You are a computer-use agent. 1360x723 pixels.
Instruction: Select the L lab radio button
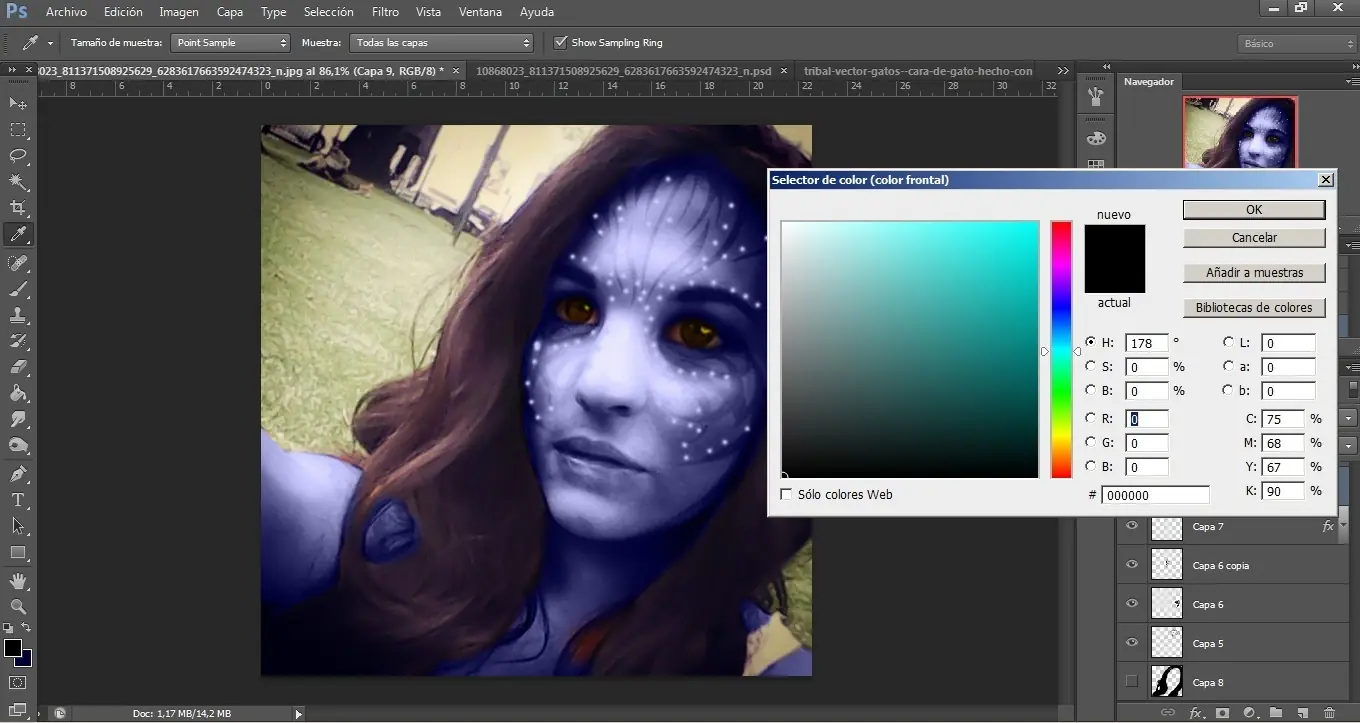(x=1228, y=342)
